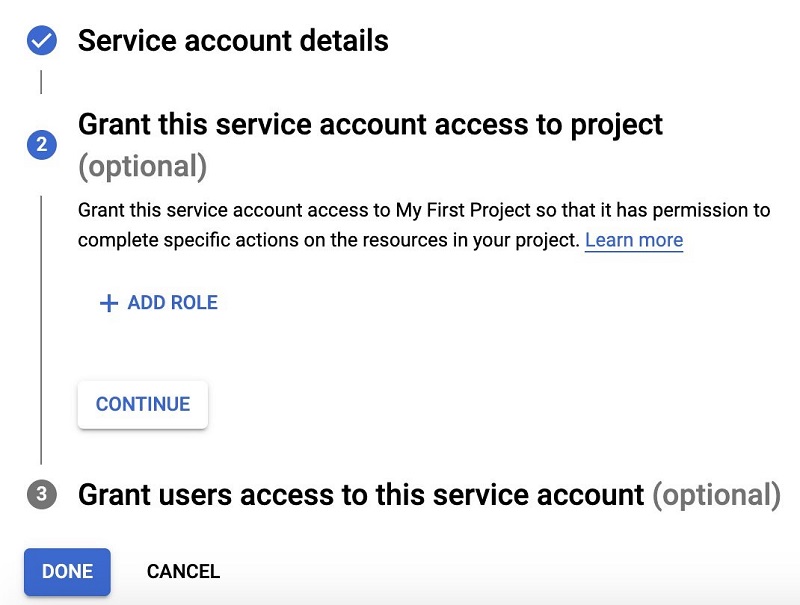Add a role to the service account
Viewport: 800px width, 605px height.
click(159, 302)
